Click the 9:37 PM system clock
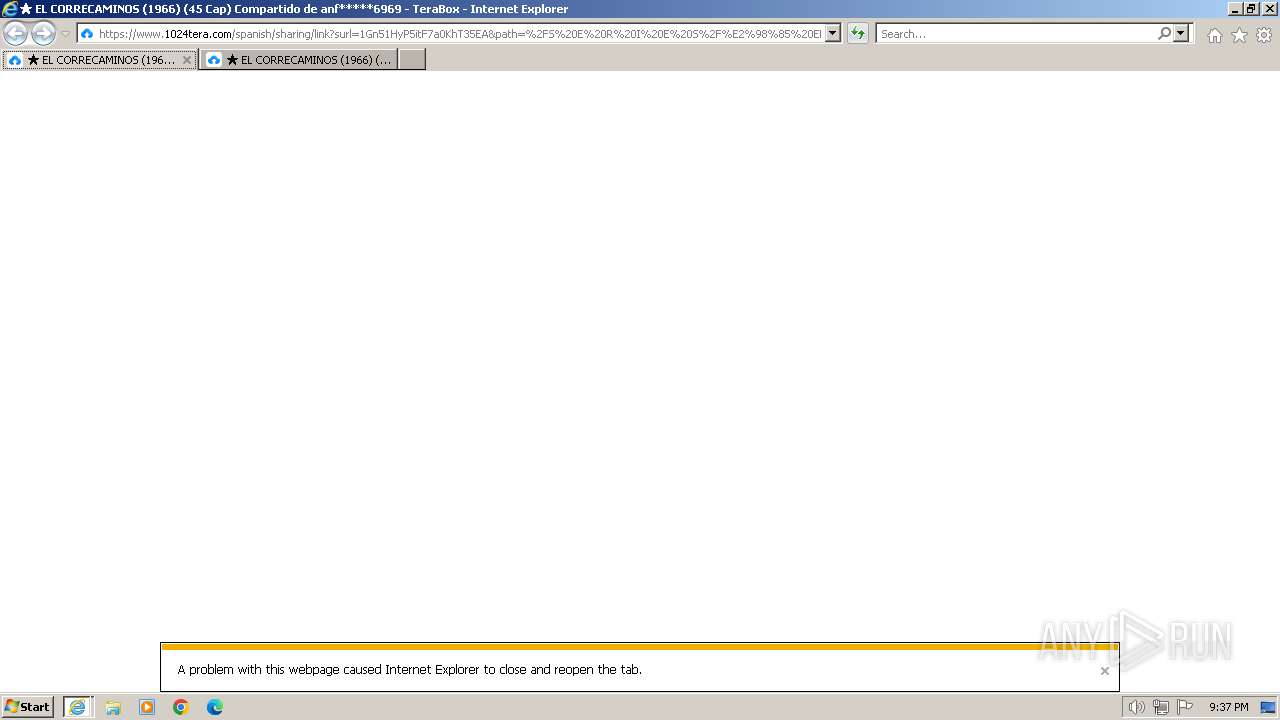1280x720 pixels. pos(1228,707)
